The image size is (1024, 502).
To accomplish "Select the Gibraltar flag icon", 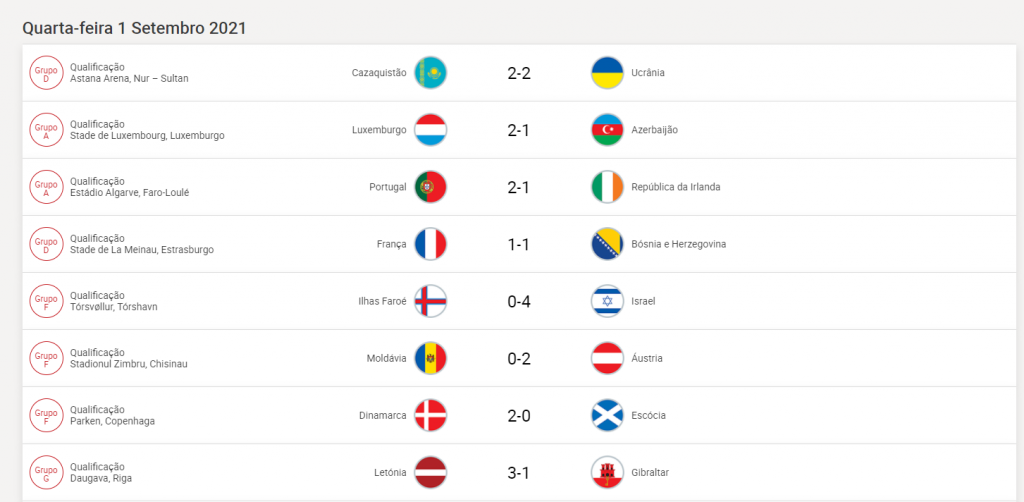I will tap(607, 473).
